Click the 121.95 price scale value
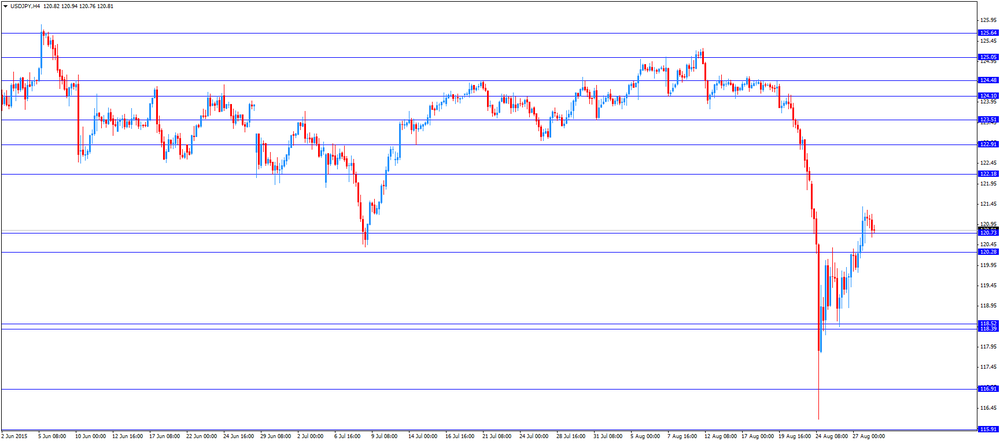1000x441 pixels. pos(988,183)
